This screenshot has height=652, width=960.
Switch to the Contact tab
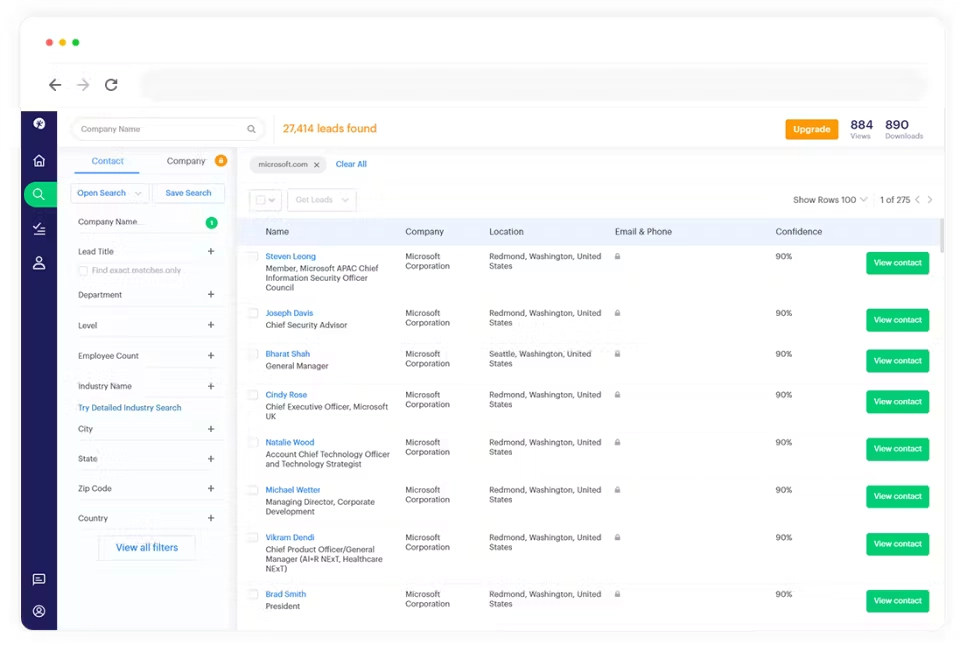(x=107, y=161)
